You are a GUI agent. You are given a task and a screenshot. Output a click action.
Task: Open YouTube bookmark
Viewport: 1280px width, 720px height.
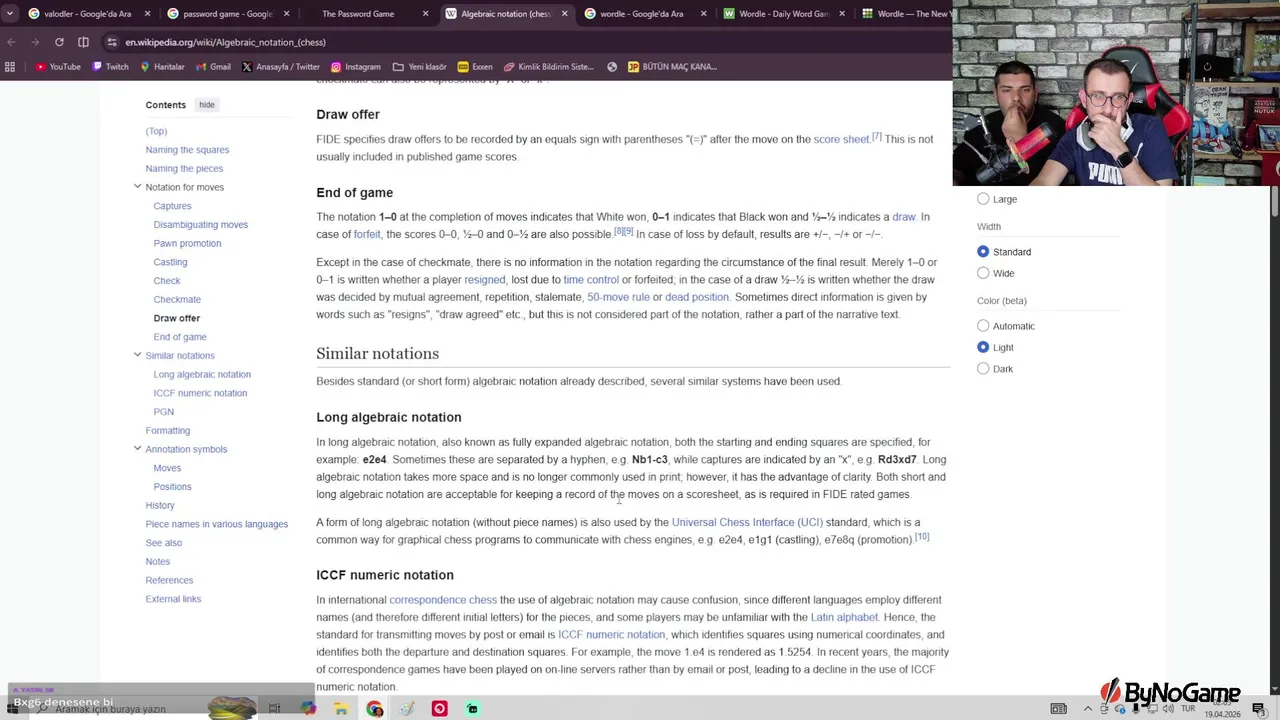point(58,67)
